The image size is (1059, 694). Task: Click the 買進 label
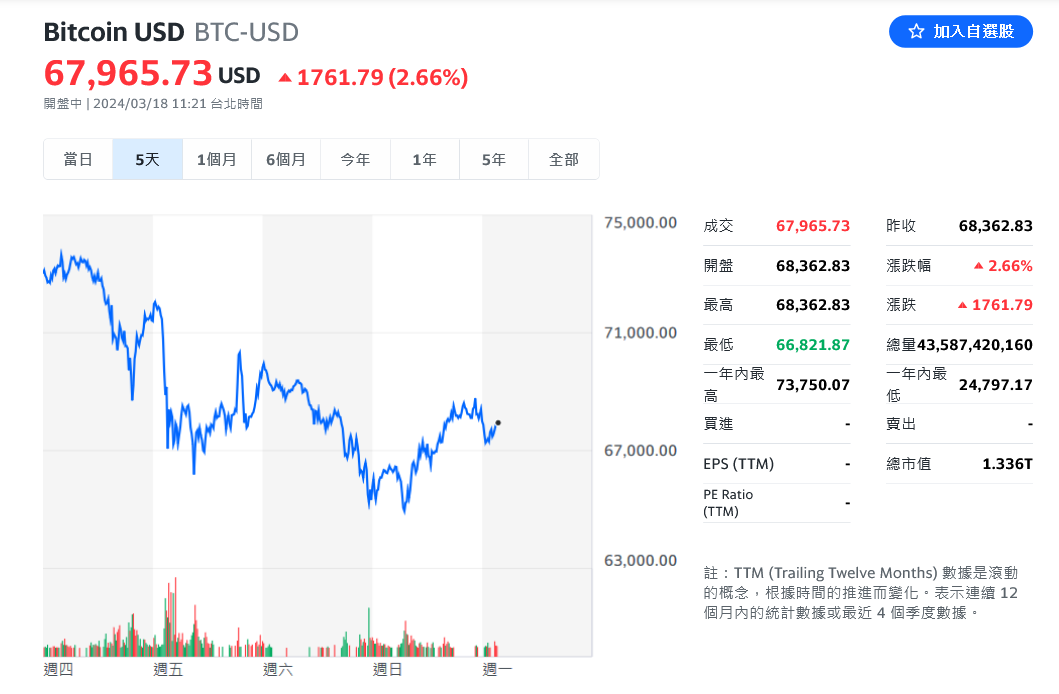(x=718, y=424)
